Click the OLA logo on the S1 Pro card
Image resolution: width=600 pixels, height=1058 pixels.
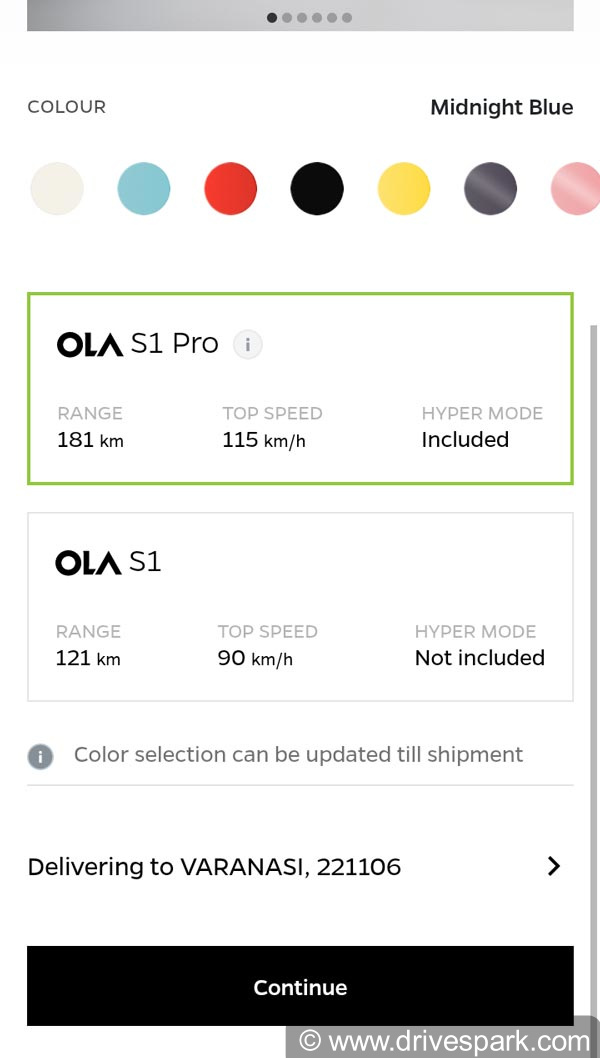tap(88, 344)
